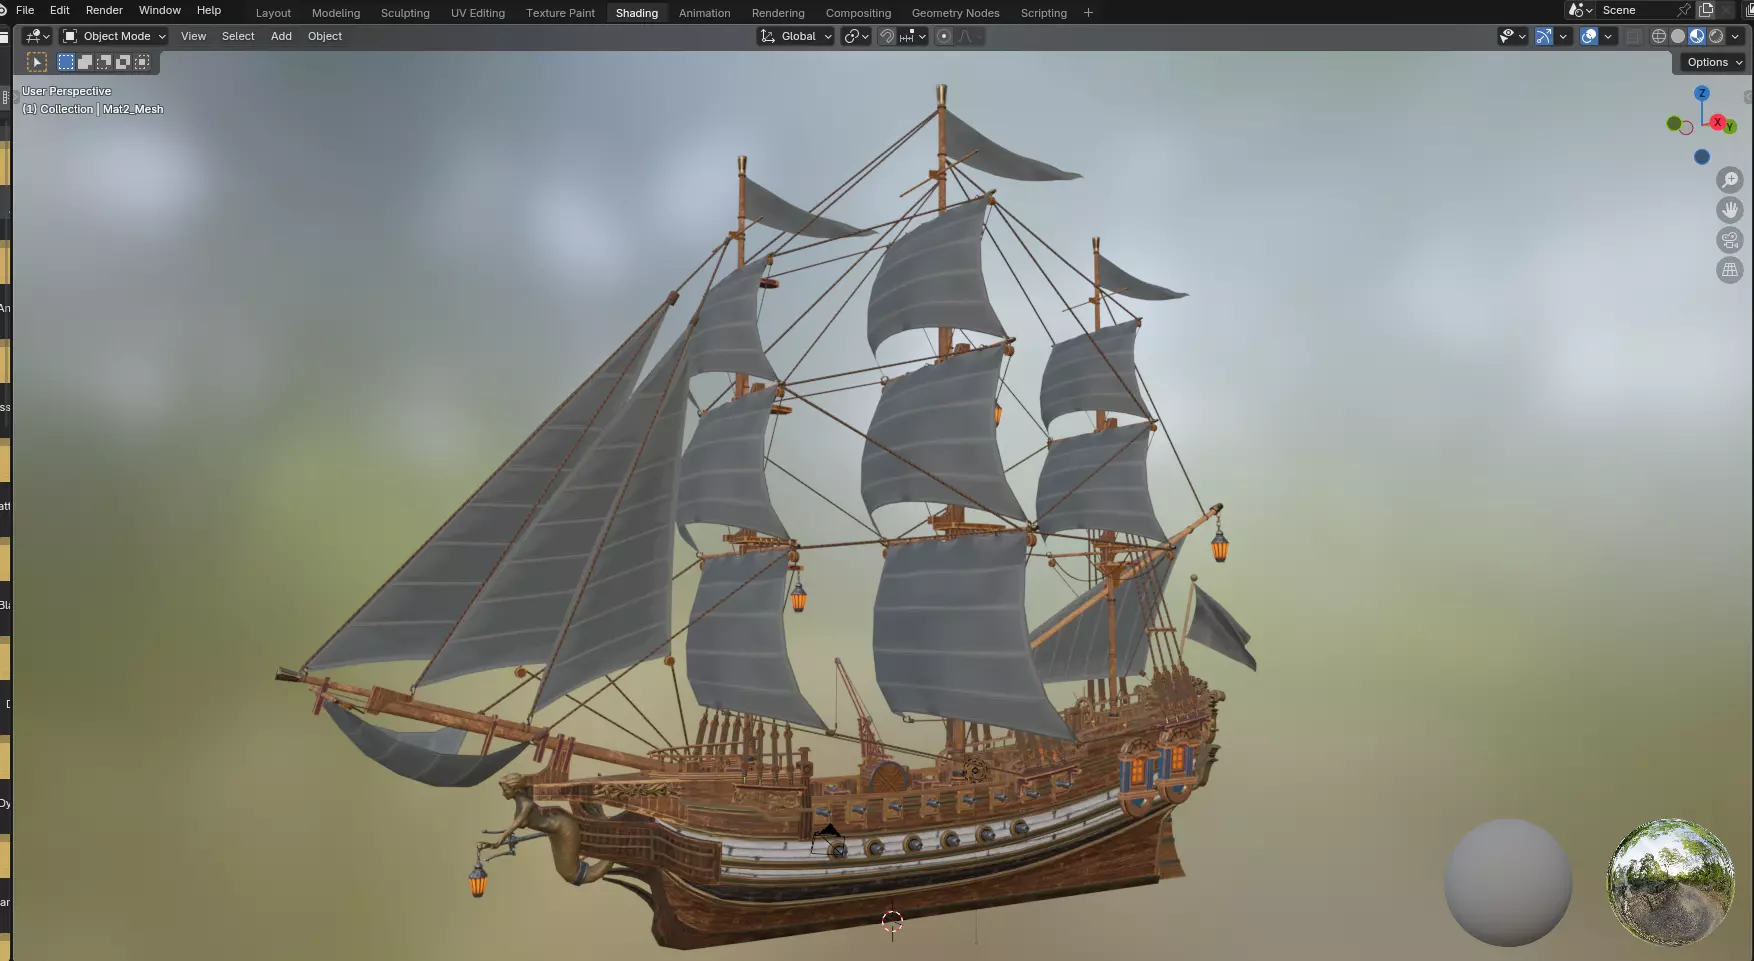Open the viewport Add menu
The width and height of the screenshot is (1754, 961).
(282, 36)
